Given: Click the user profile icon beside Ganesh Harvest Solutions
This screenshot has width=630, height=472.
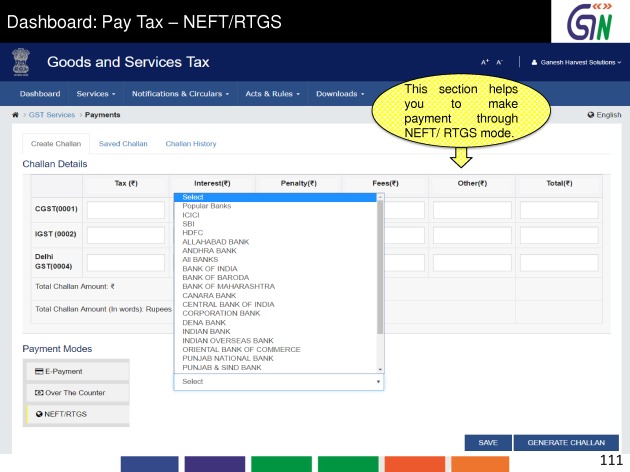Looking at the screenshot, I should tap(534, 62).
